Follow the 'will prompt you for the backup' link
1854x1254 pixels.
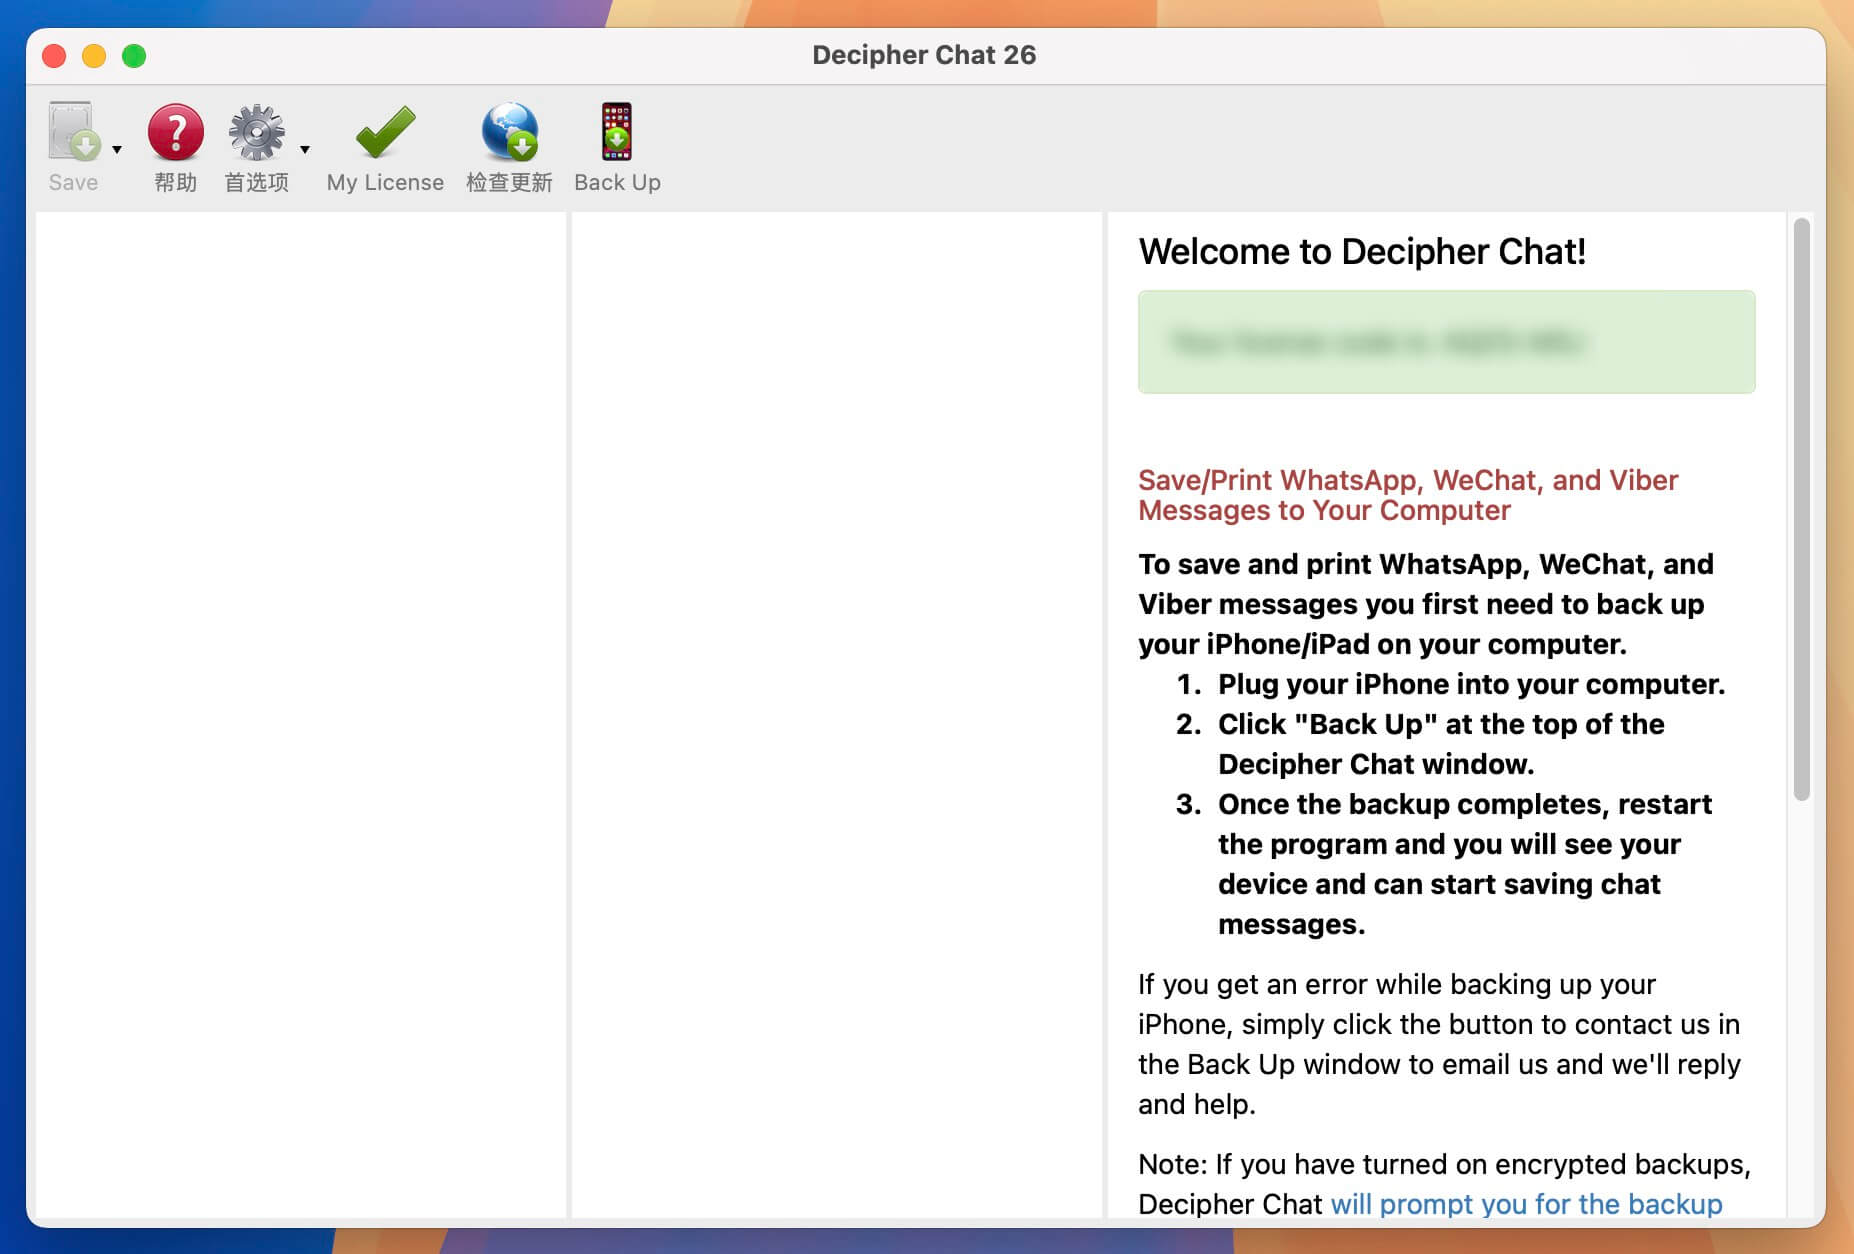[x=1526, y=1204]
